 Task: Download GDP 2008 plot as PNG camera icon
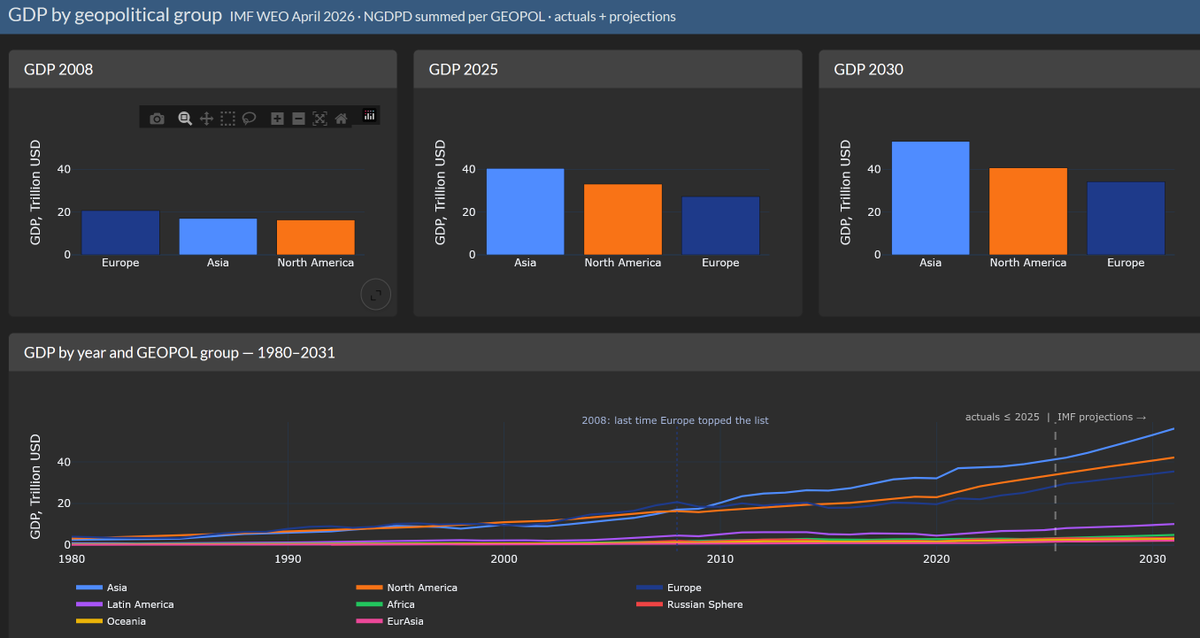157,118
